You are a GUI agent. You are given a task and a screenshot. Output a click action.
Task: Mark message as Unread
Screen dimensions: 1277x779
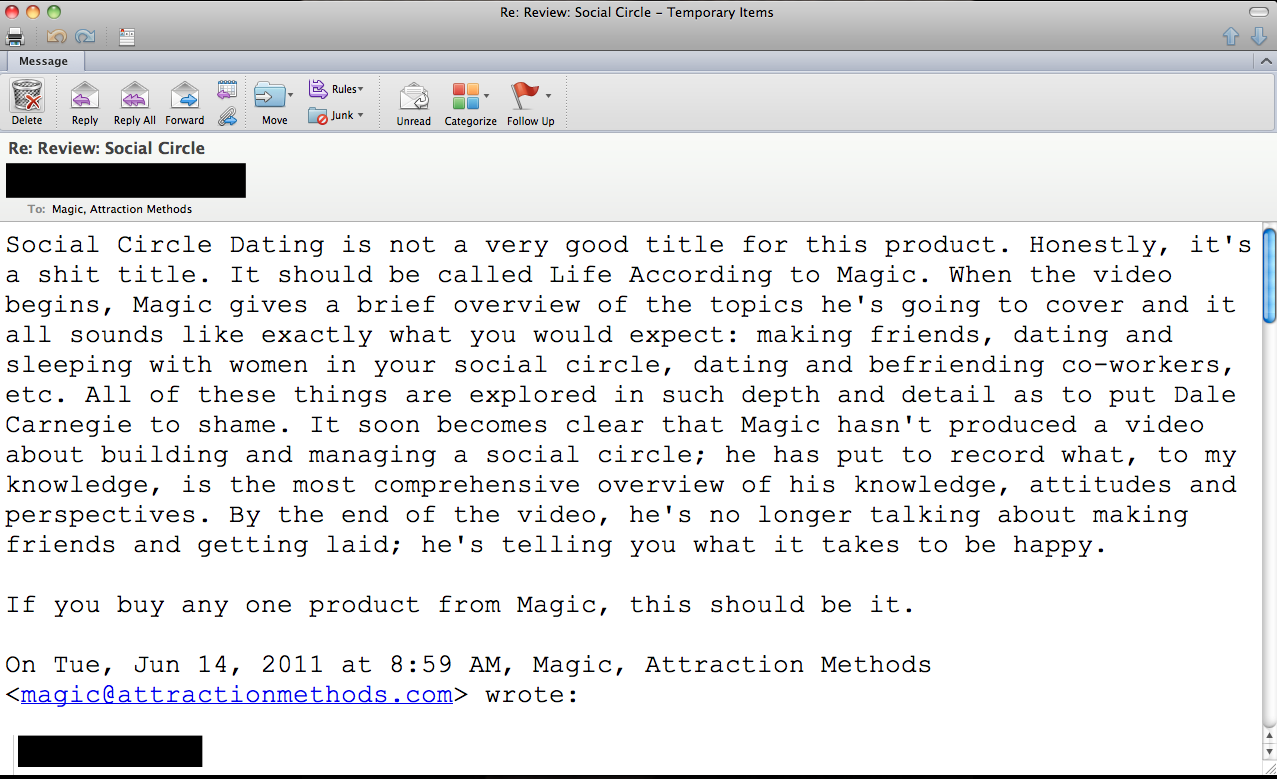(x=413, y=103)
